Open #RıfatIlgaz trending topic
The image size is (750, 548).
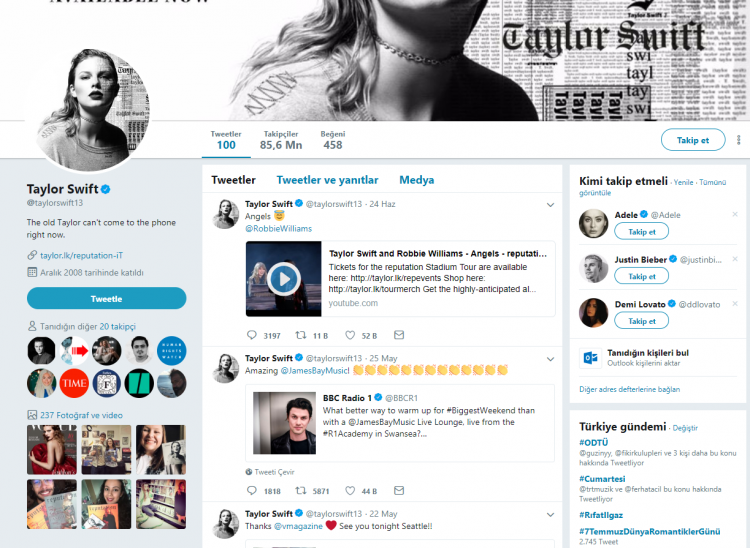coord(601,515)
